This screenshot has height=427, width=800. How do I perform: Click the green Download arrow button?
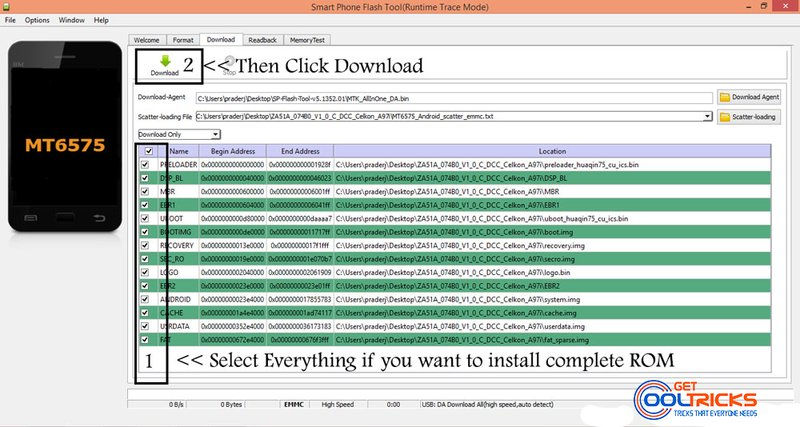pos(165,66)
